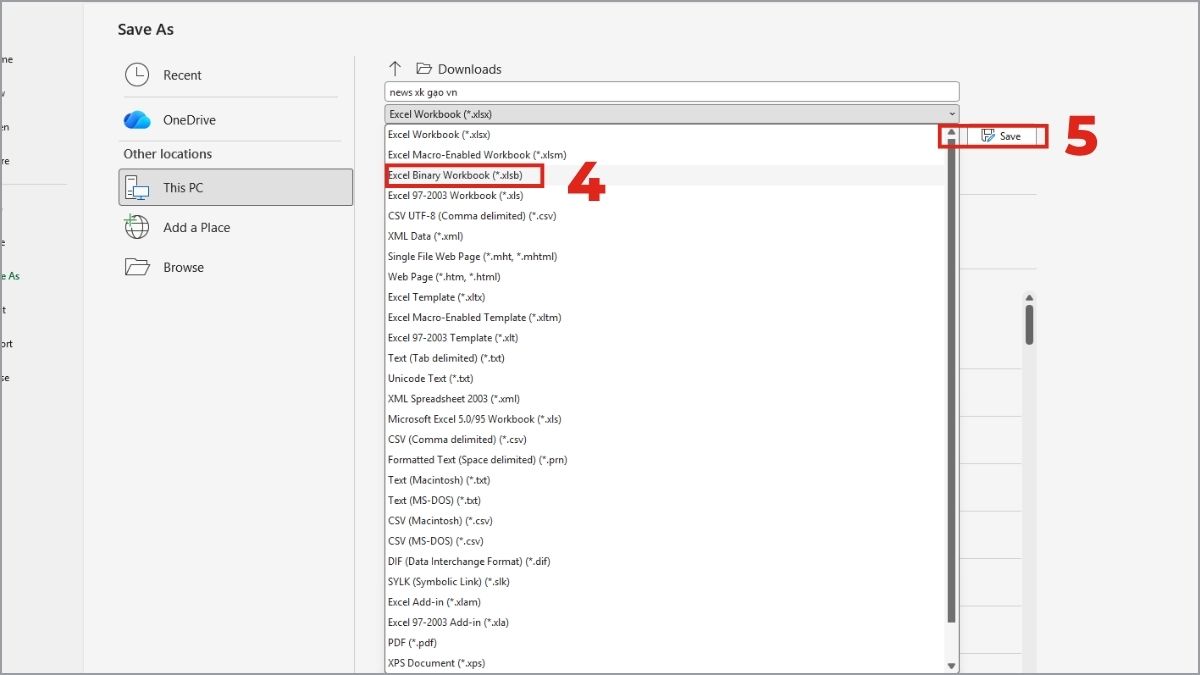Select This PC location
The image size is (1200, 675).
pyautogui.click(x=235, y=187)
